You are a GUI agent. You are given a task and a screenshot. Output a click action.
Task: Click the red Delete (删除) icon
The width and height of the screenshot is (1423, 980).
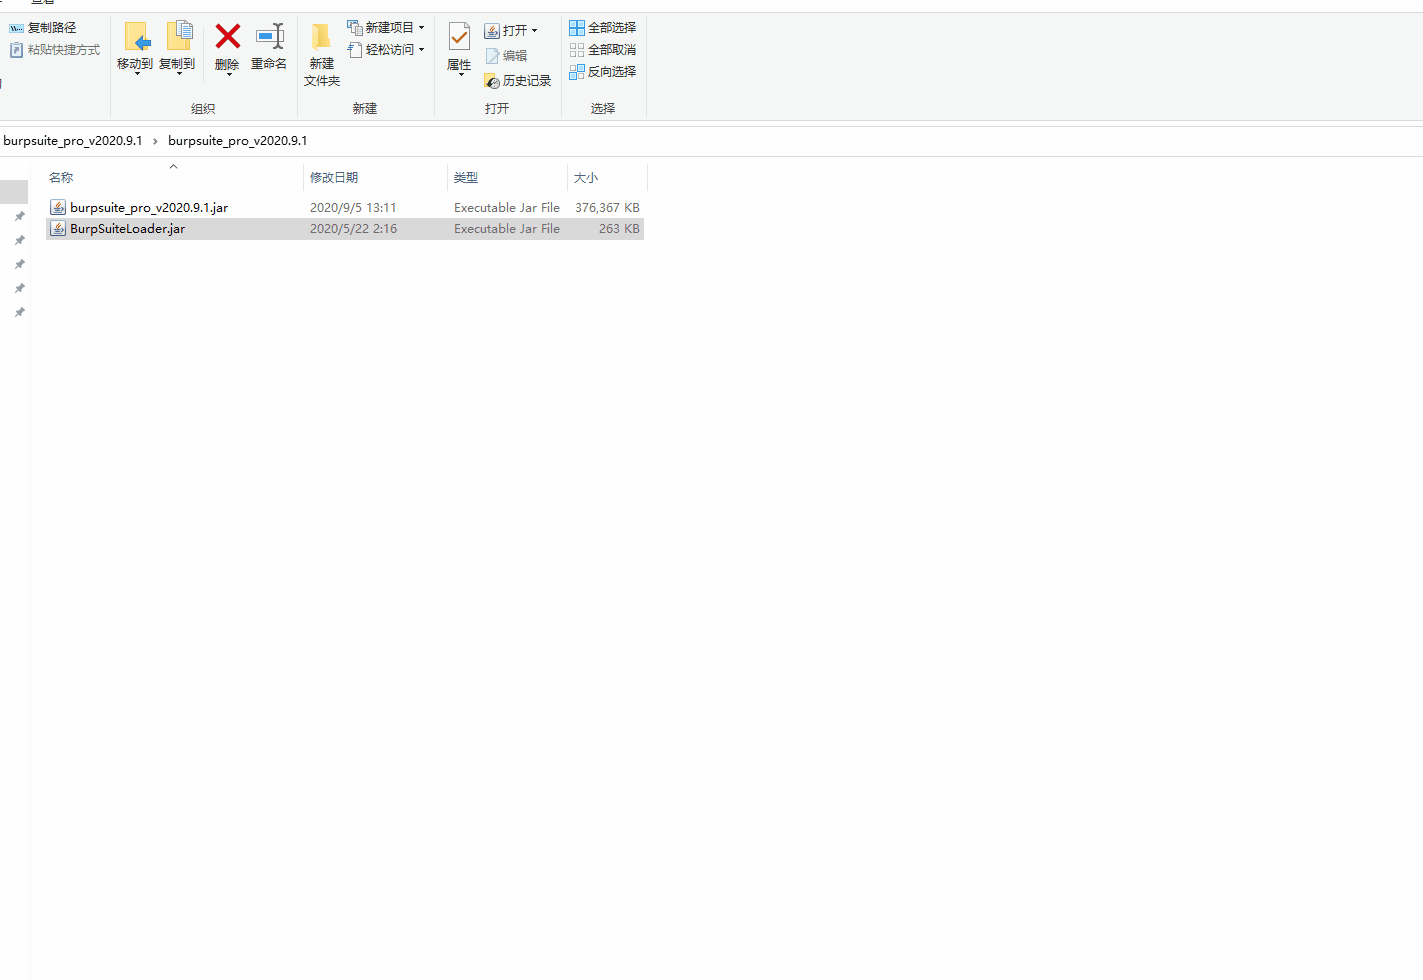click(x=227, y=37)
